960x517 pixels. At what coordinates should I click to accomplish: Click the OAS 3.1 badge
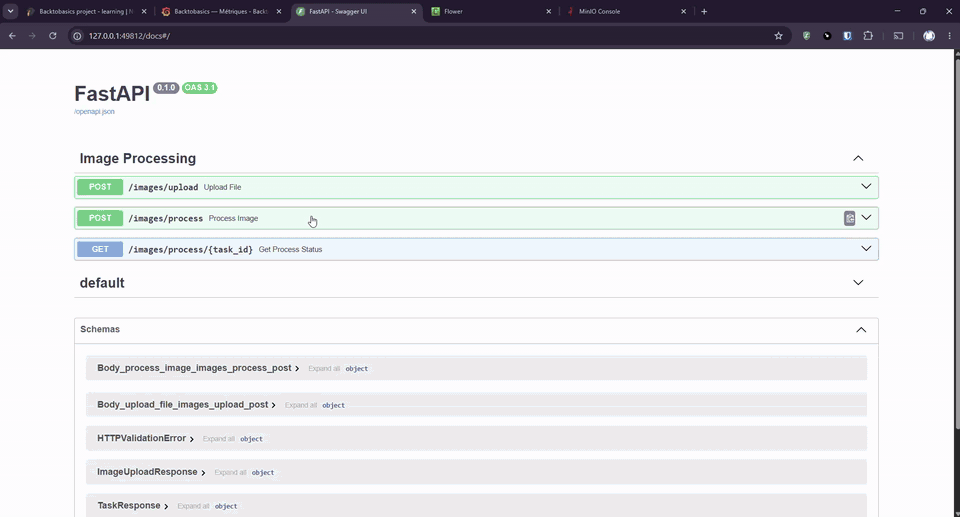[200, 88]
